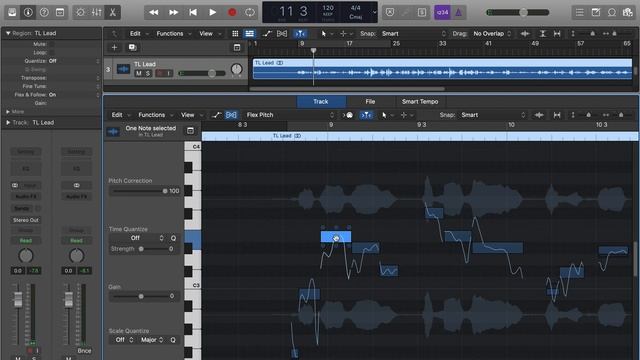Open the Mixer icon in control bar
Viewport: 640px width, 360px height.
(x=96, y=12)
